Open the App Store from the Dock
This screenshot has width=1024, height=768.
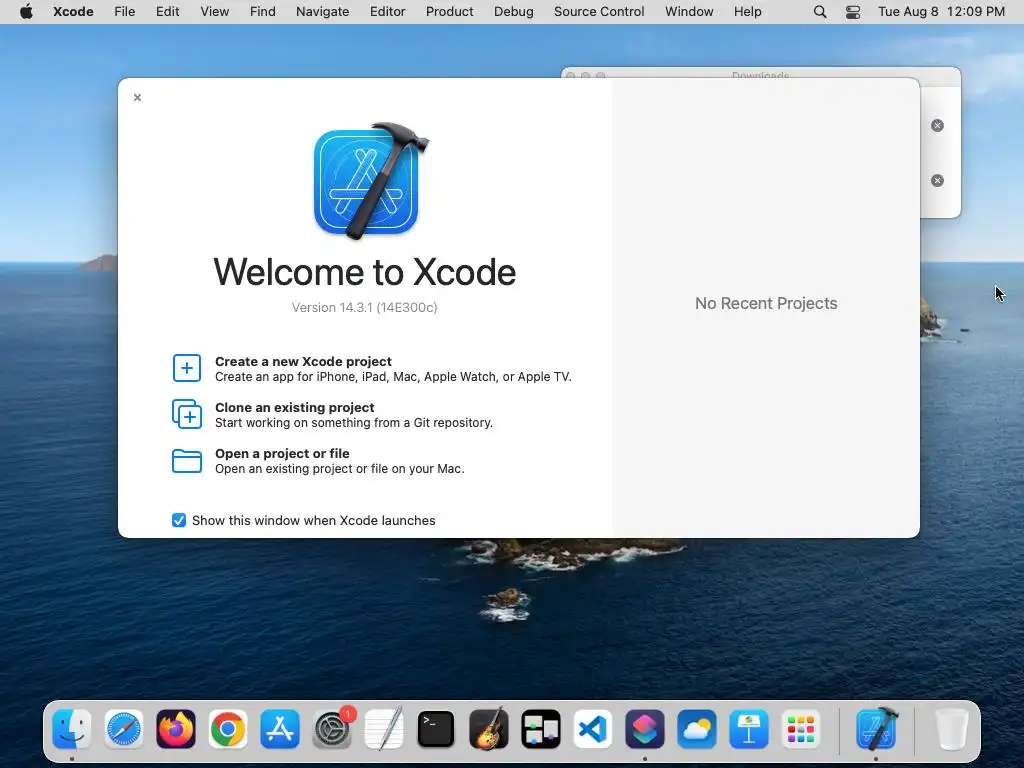tap(280, 729)
